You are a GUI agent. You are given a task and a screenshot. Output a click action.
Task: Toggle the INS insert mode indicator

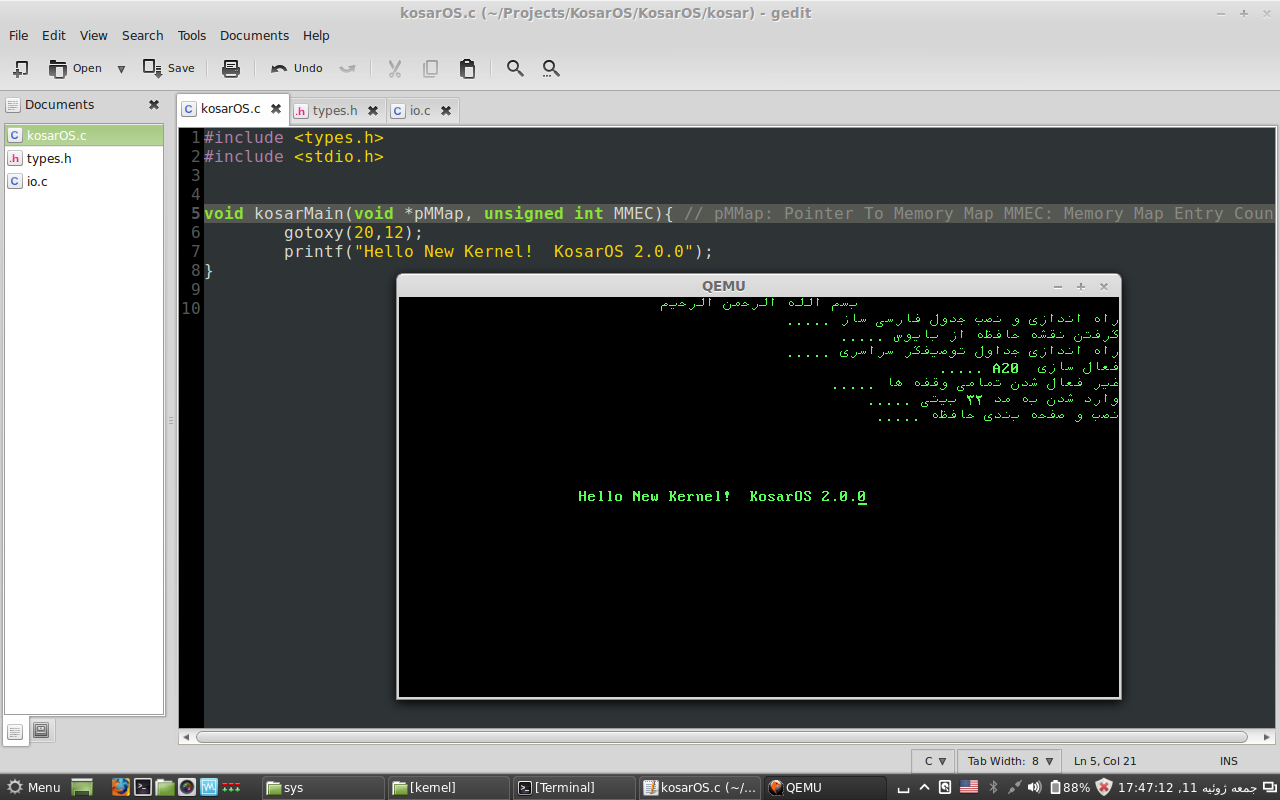(x=1228, y=761)
